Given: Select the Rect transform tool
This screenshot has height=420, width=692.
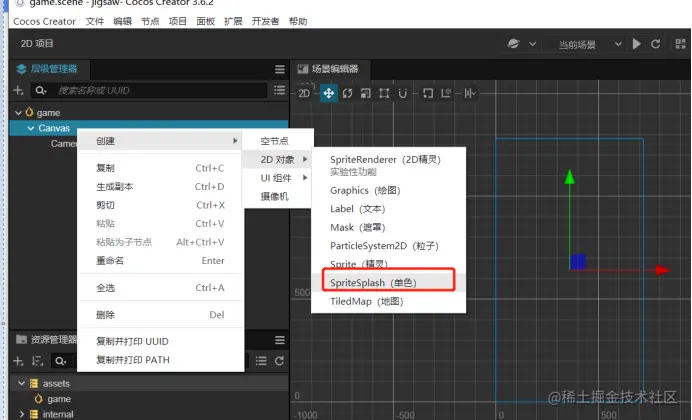Looking at the screenshot, I should point(384,93).
